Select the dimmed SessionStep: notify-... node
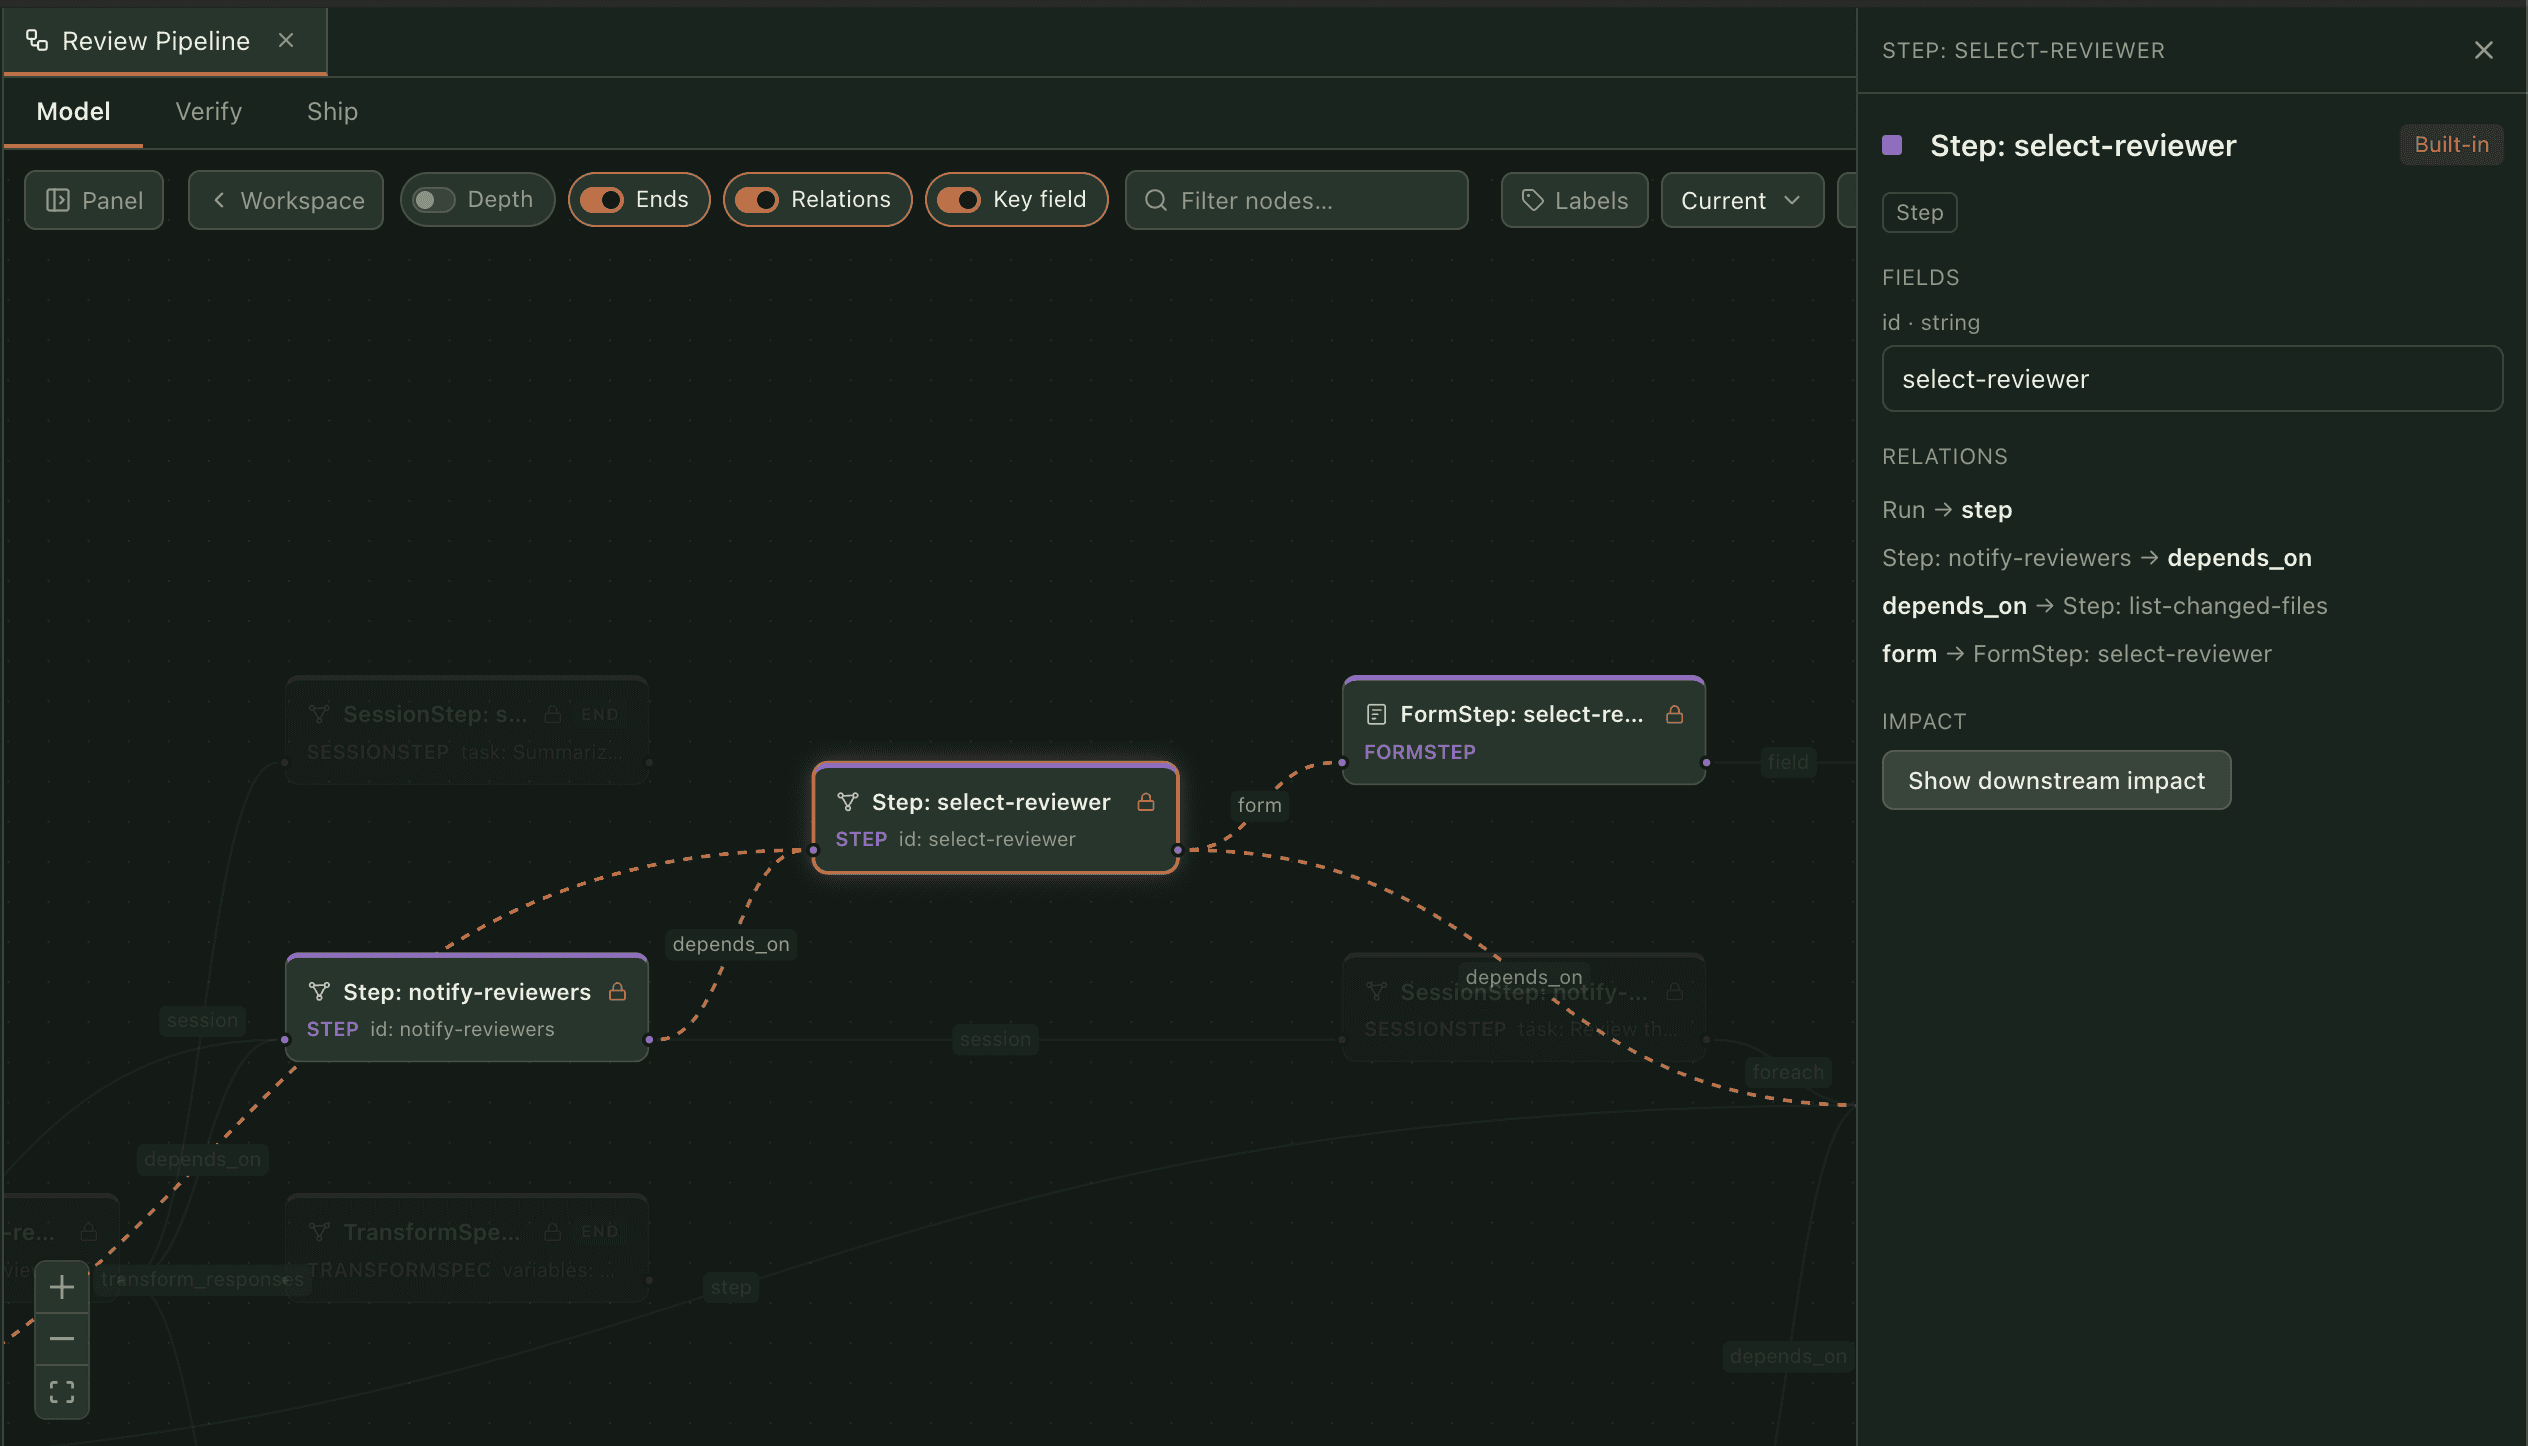The height and width of the screenshot is (1446, 2528). coord(1523,1008)
